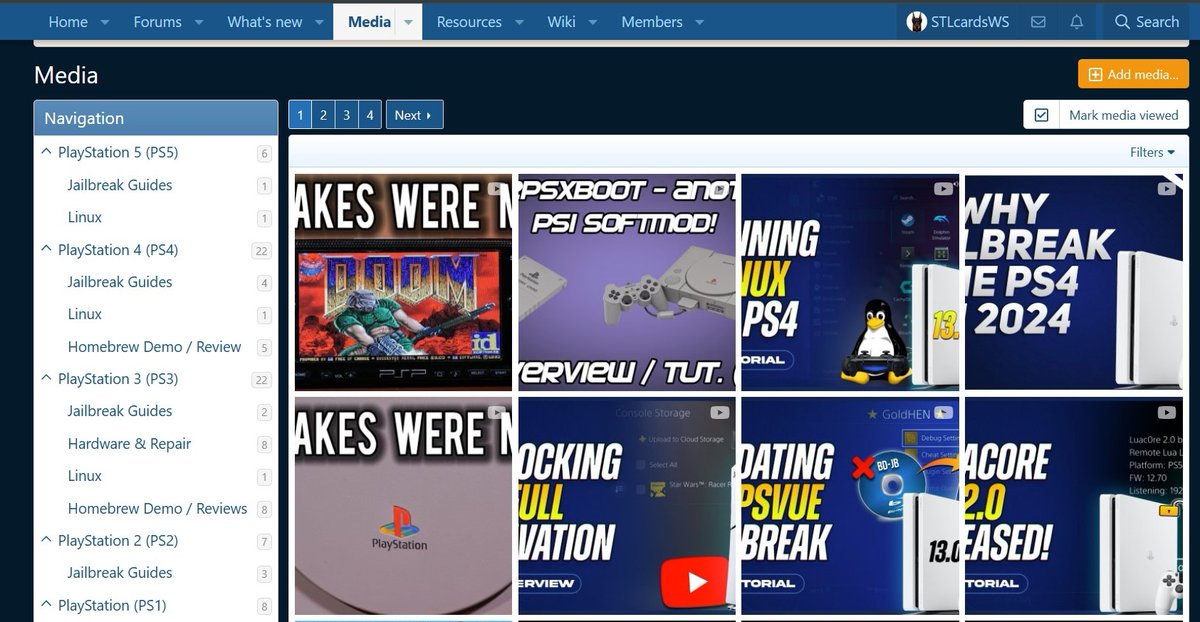Open PS5 Jailbreak Guides subcategory
This screenshot has height=622, width=1200.
point(120,185)
